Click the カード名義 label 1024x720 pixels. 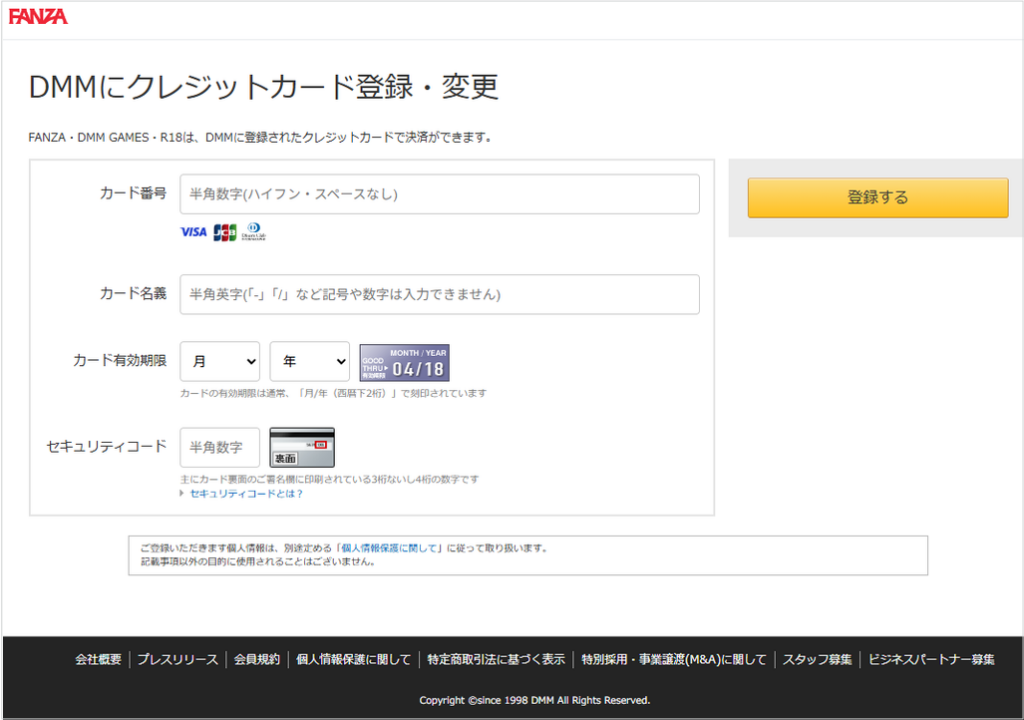(x=133, y=294)
